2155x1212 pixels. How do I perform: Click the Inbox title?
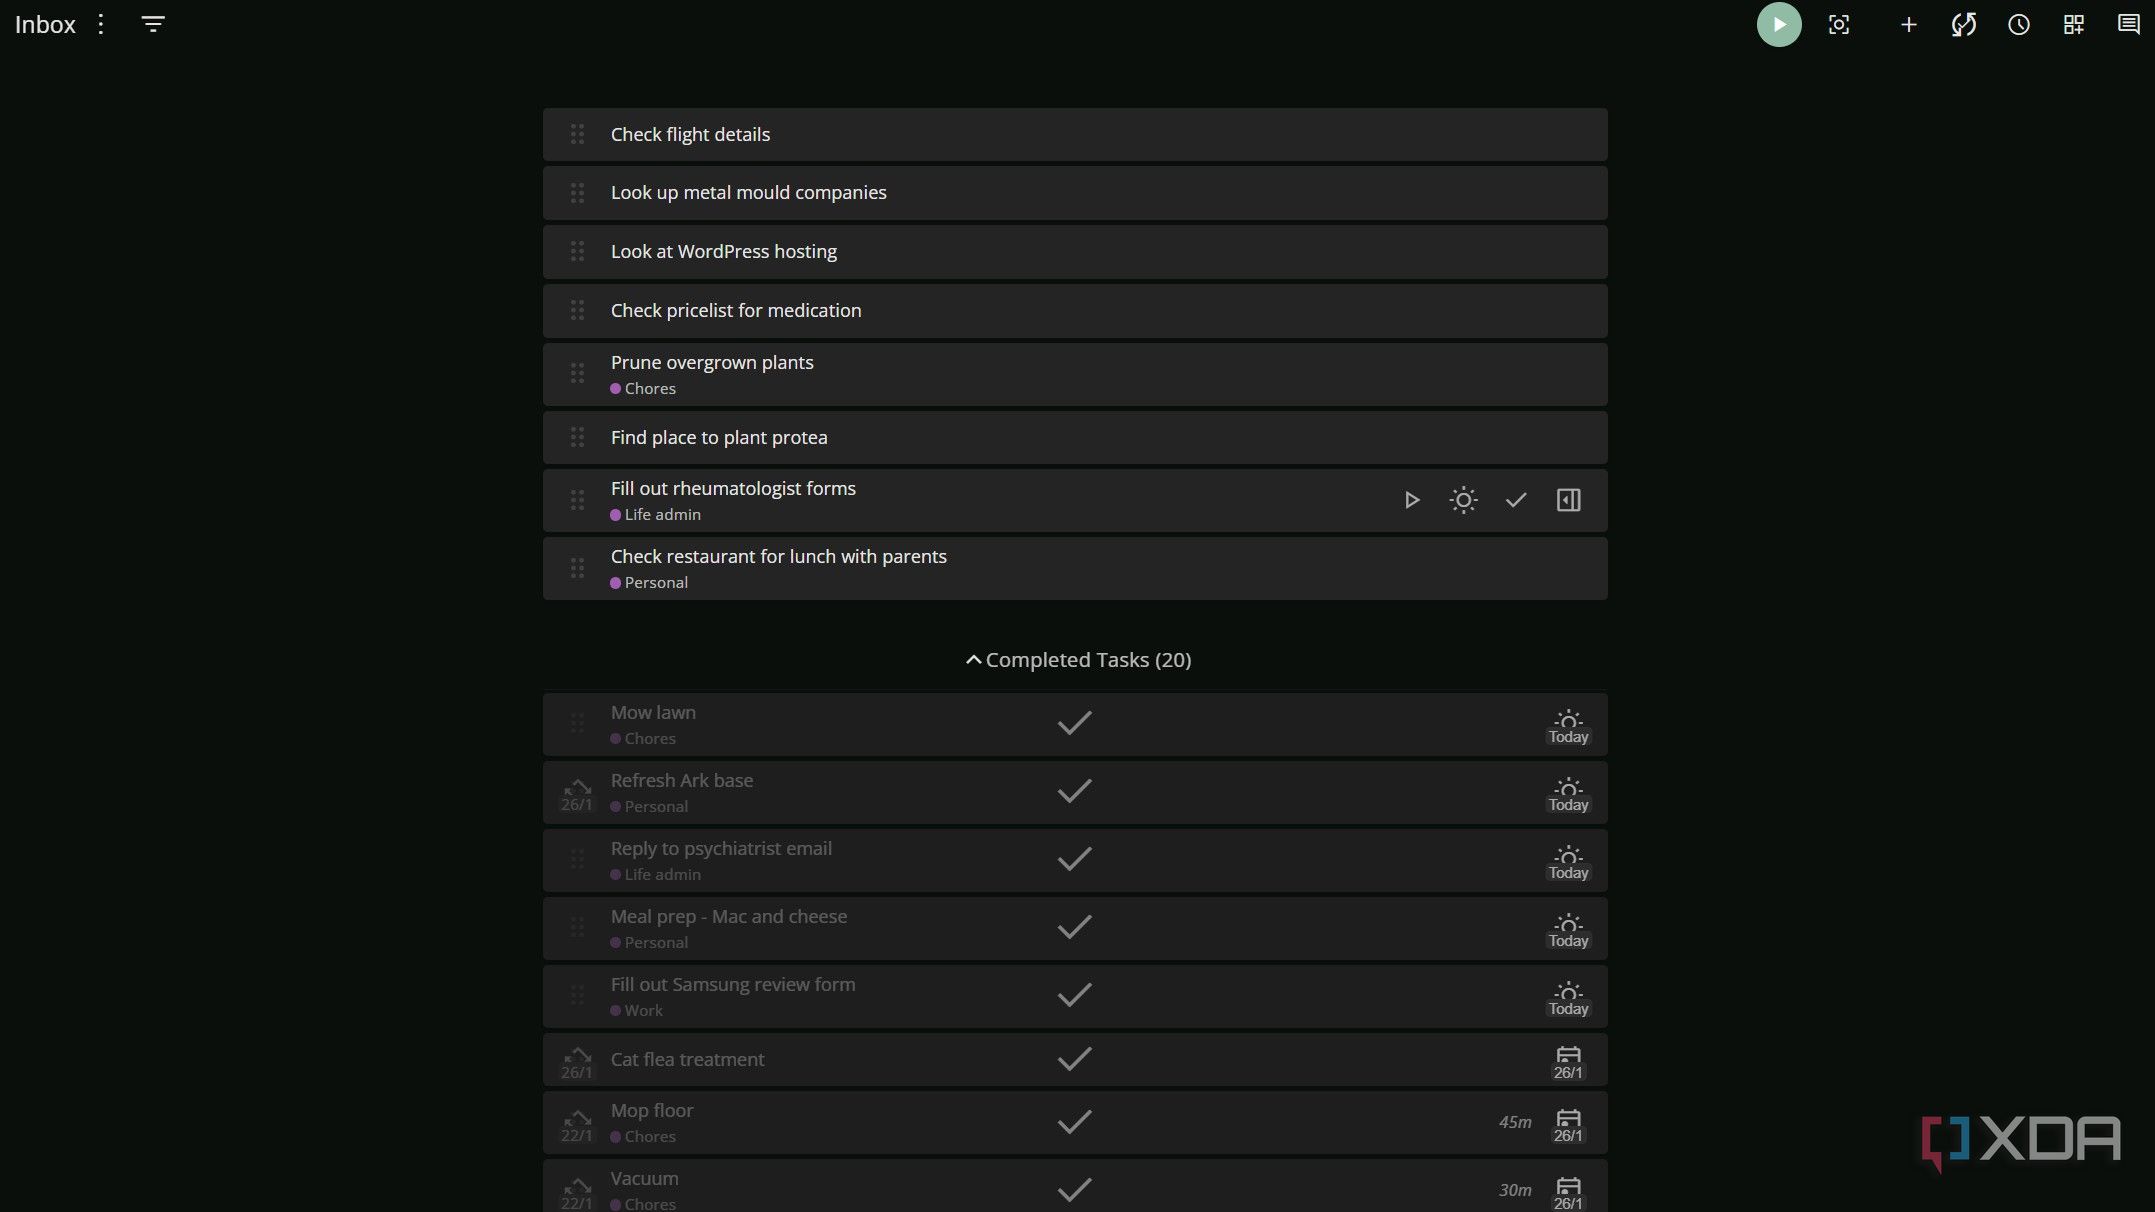pos(45,24)
